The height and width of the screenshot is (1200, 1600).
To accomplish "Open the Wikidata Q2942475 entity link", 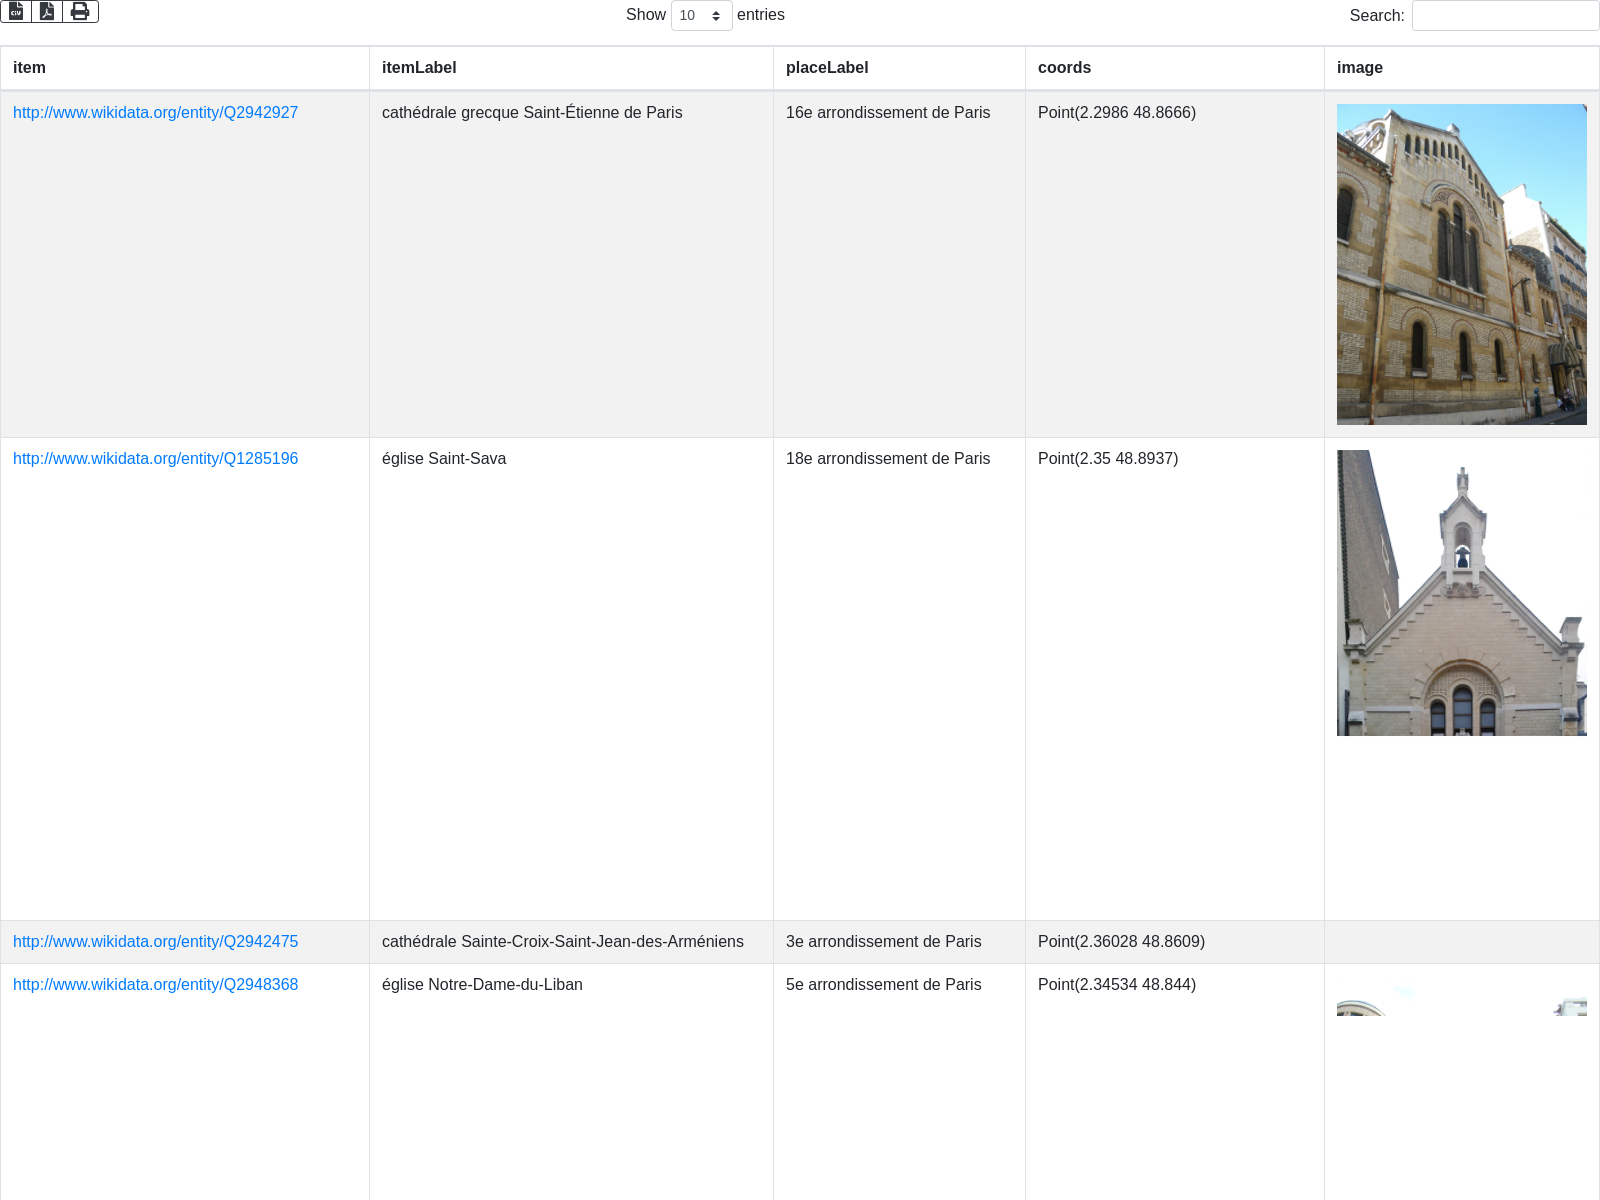I will click(x=155, y=942).
